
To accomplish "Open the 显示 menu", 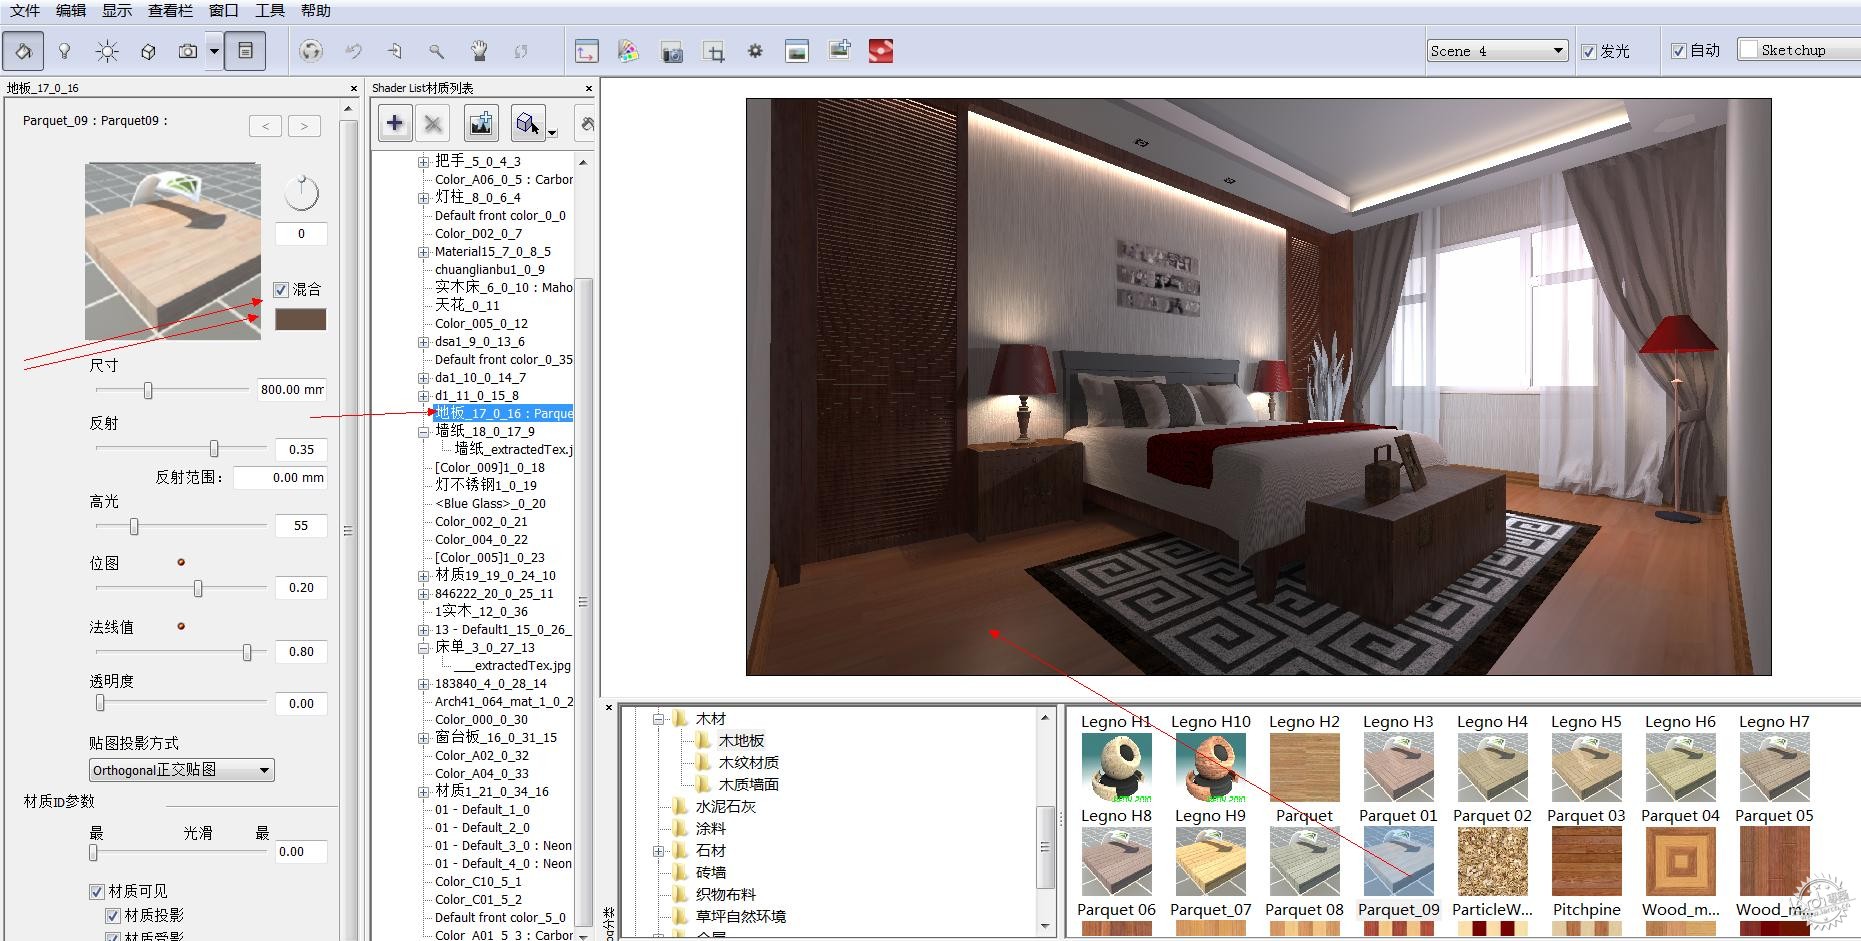I will [117, 11].
